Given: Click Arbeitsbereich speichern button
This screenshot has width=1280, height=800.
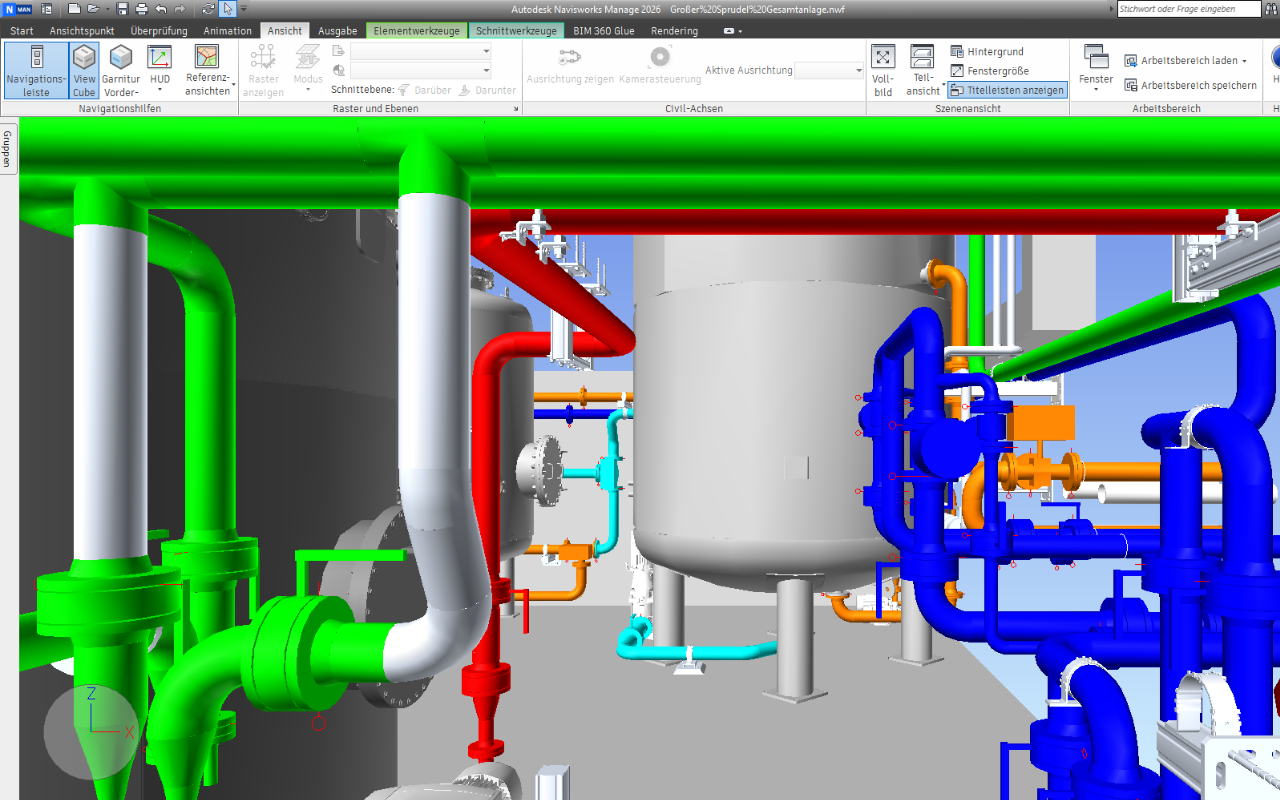Looking at the screenshot, I should (x=1190, y=85).
